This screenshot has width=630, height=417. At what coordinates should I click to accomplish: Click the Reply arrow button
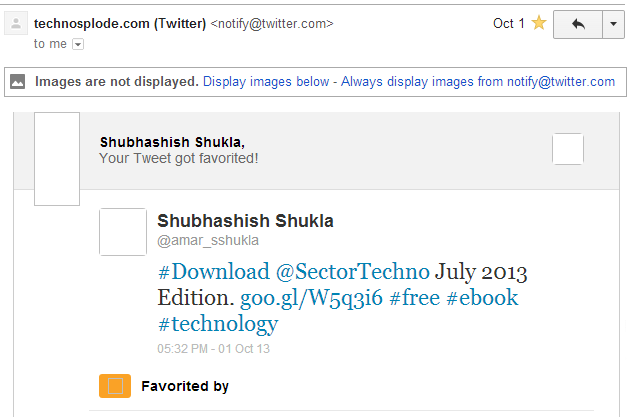(577, 24)
